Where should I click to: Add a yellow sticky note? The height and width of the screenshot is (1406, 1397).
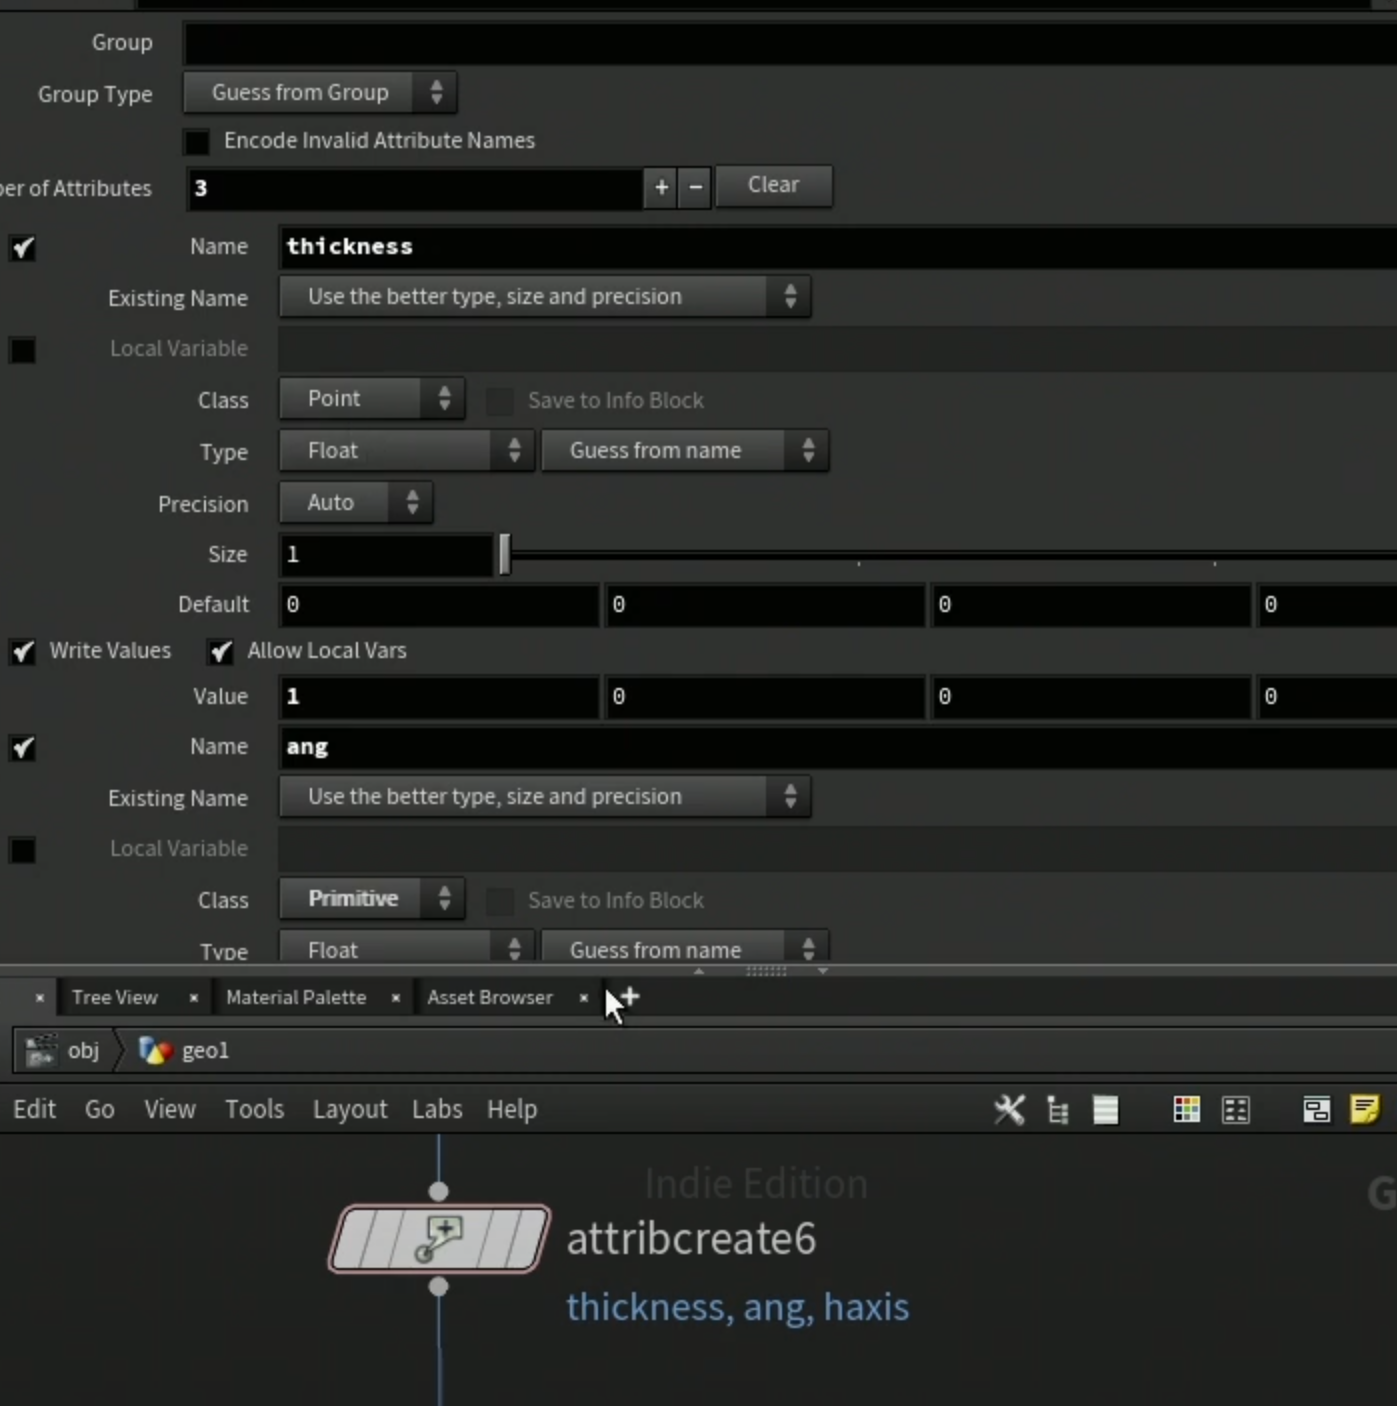pos(1365,1109)
